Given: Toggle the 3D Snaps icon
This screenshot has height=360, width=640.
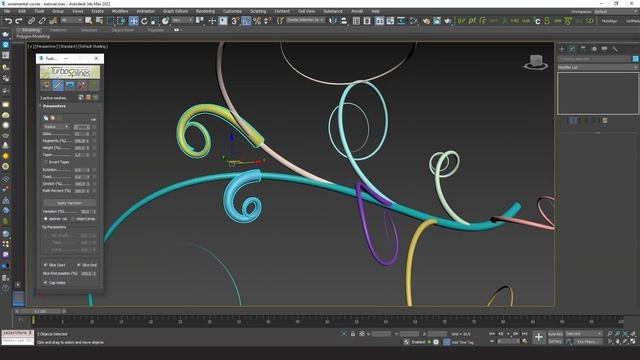Looking at the screenshot, I should click(x=235, y=21).
